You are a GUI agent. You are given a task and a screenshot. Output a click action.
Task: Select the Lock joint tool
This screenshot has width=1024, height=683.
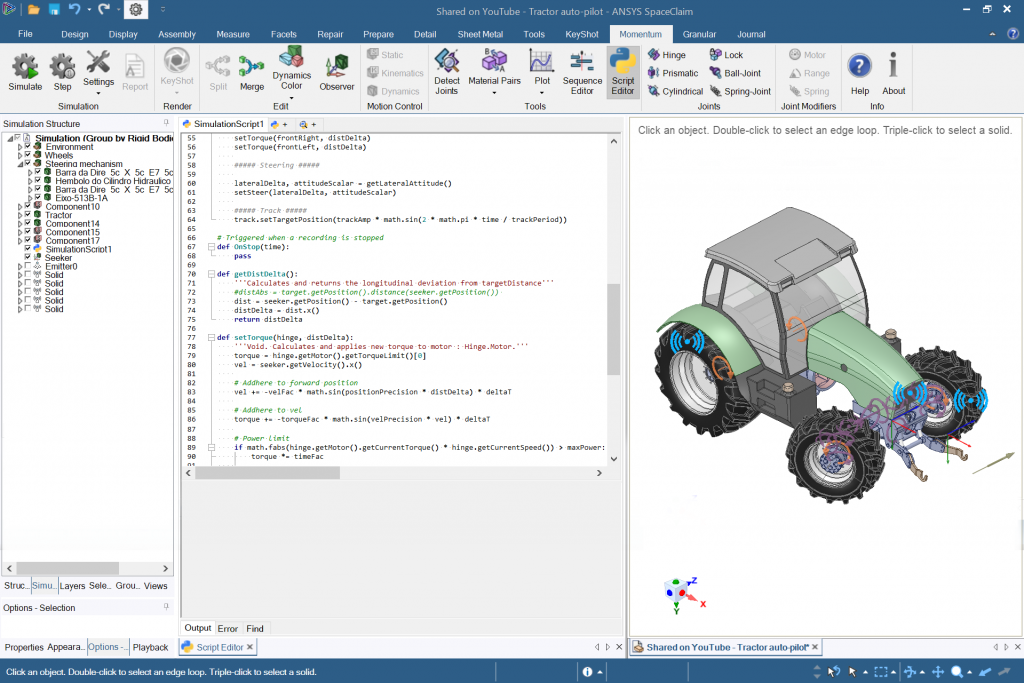(726, 55)
